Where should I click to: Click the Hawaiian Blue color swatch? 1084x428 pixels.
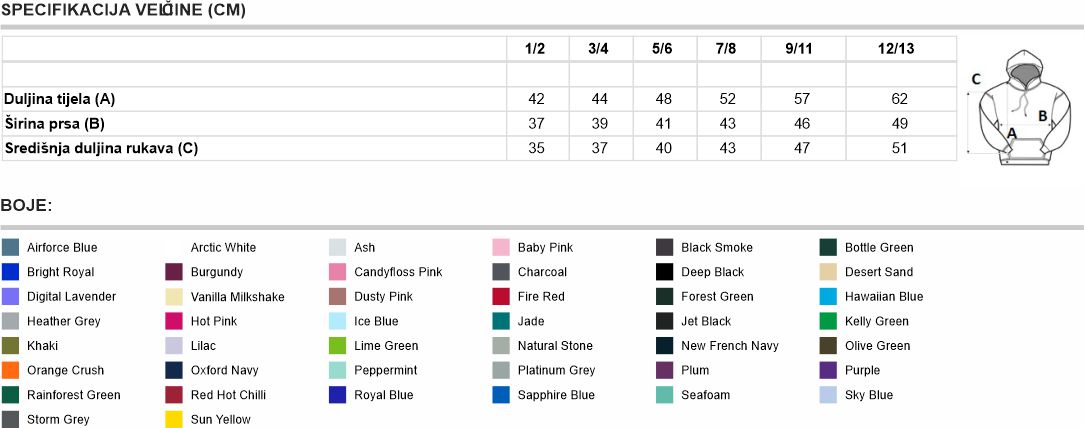828,297
